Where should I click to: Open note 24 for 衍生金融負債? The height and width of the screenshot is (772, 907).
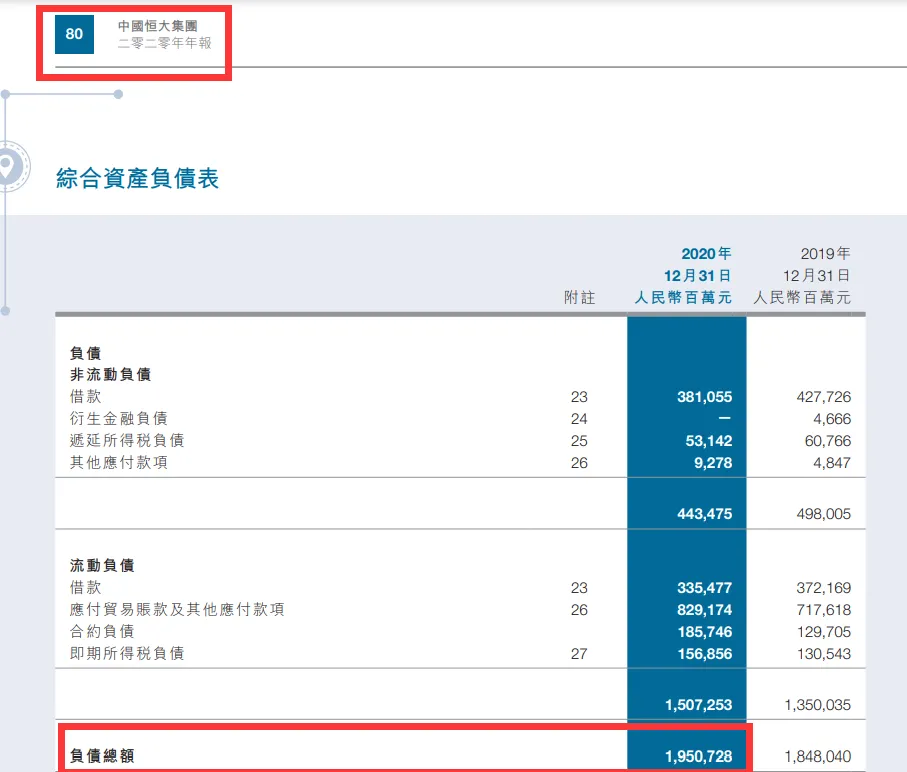579,419
